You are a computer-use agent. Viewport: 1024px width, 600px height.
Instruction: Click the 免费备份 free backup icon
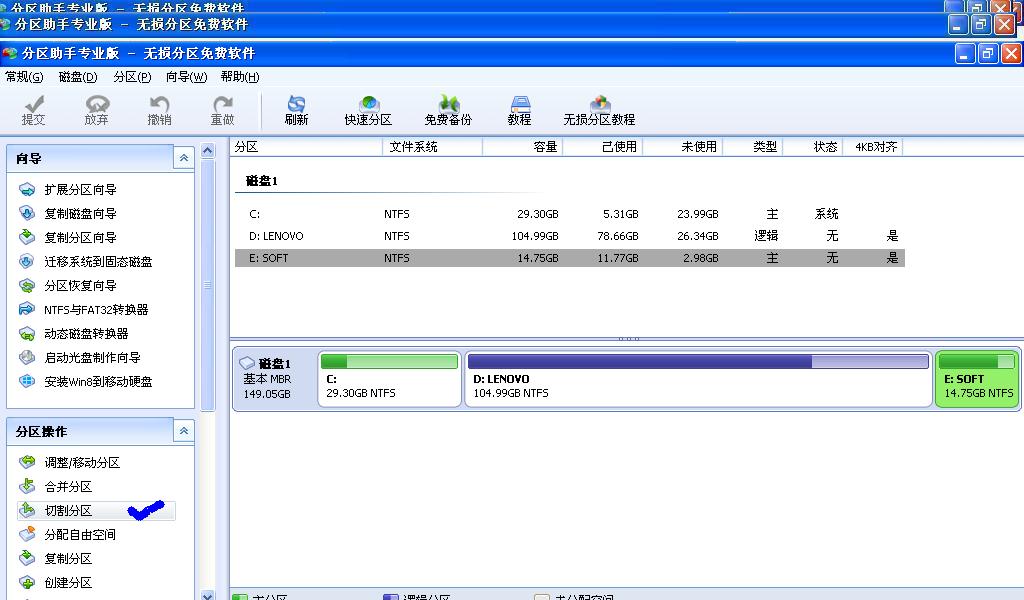(448, 110)
